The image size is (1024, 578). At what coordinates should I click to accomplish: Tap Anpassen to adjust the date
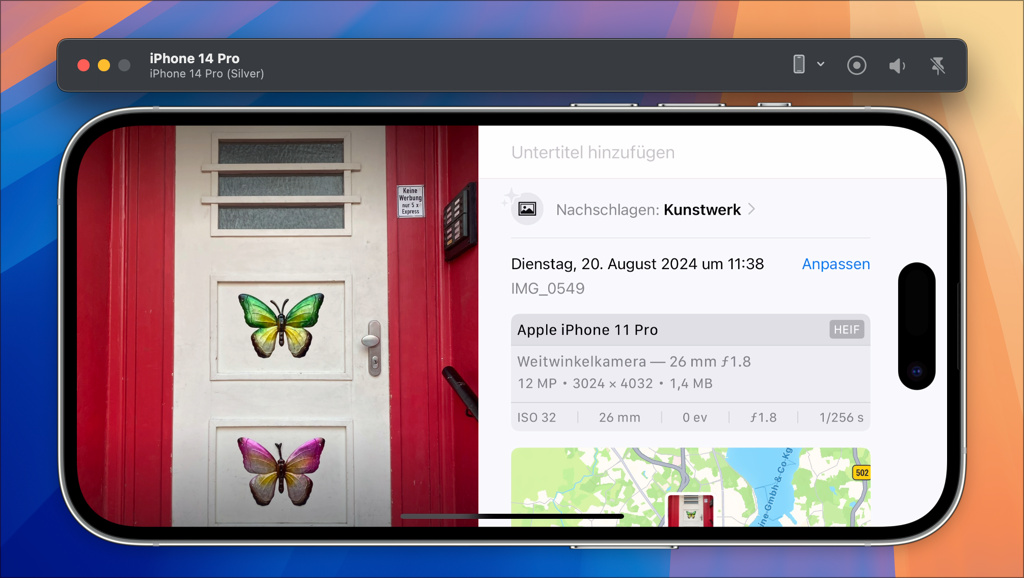(835, 264)
